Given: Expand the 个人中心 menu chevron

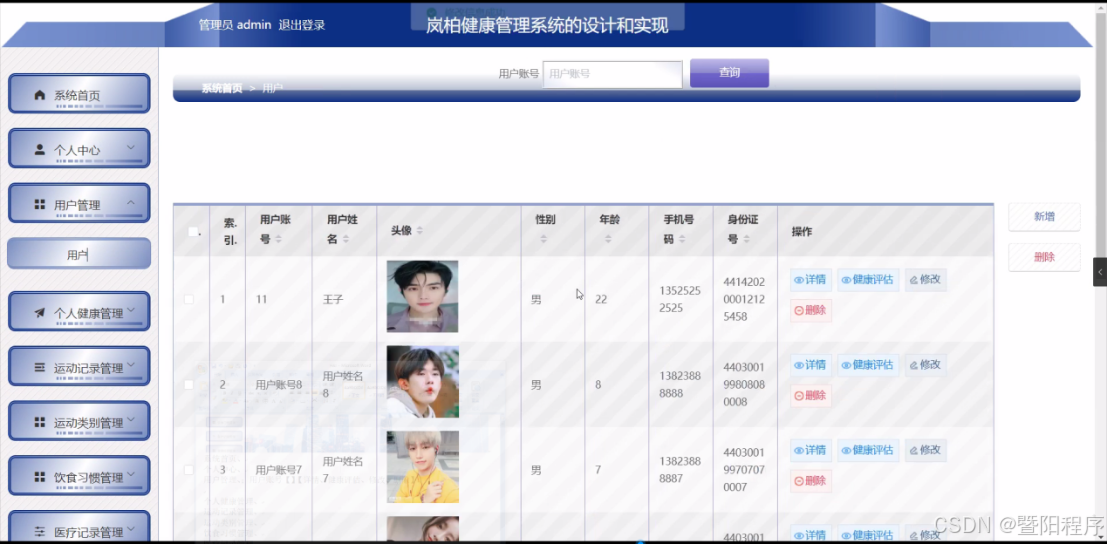Looking at the screenshot, I should tap(131, 148).
